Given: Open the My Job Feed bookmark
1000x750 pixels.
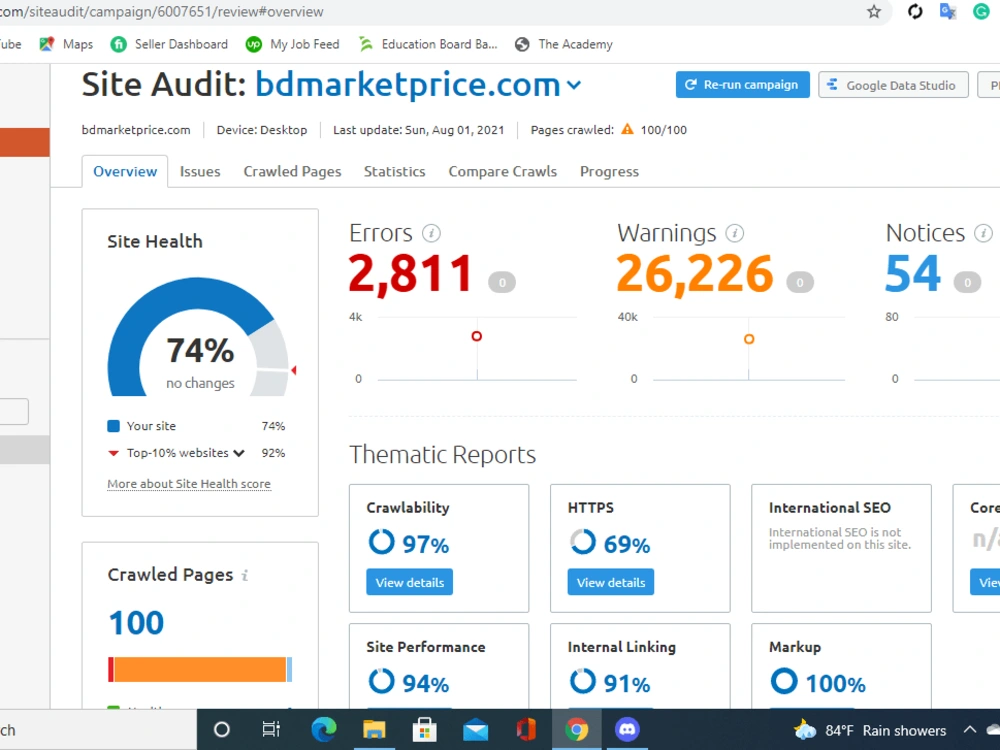Looking at the screenshot, I should [x=293, y=44].
